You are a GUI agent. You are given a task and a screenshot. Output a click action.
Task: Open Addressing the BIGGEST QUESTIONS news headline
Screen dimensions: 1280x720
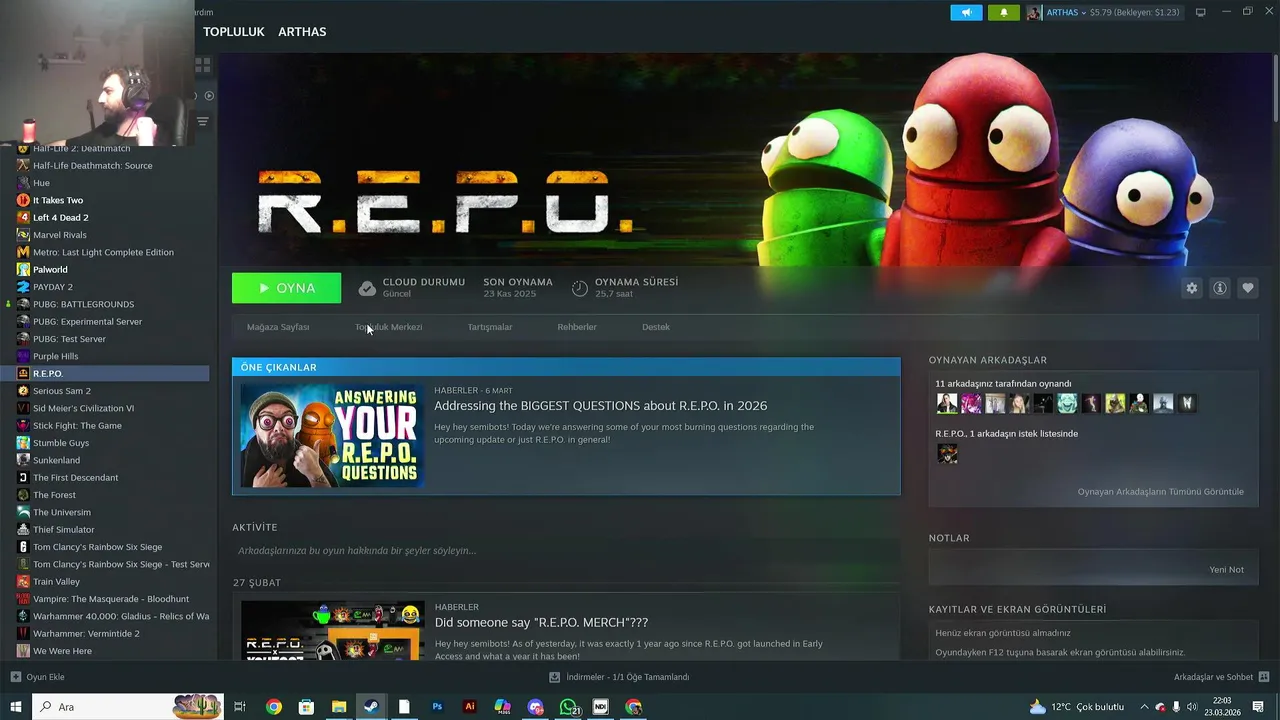coord(601,406)
